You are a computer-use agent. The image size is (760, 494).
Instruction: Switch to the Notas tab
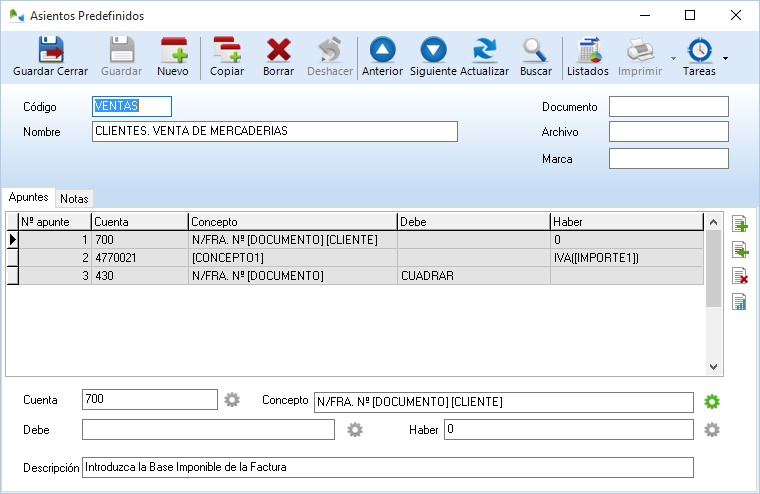[74, 199]
